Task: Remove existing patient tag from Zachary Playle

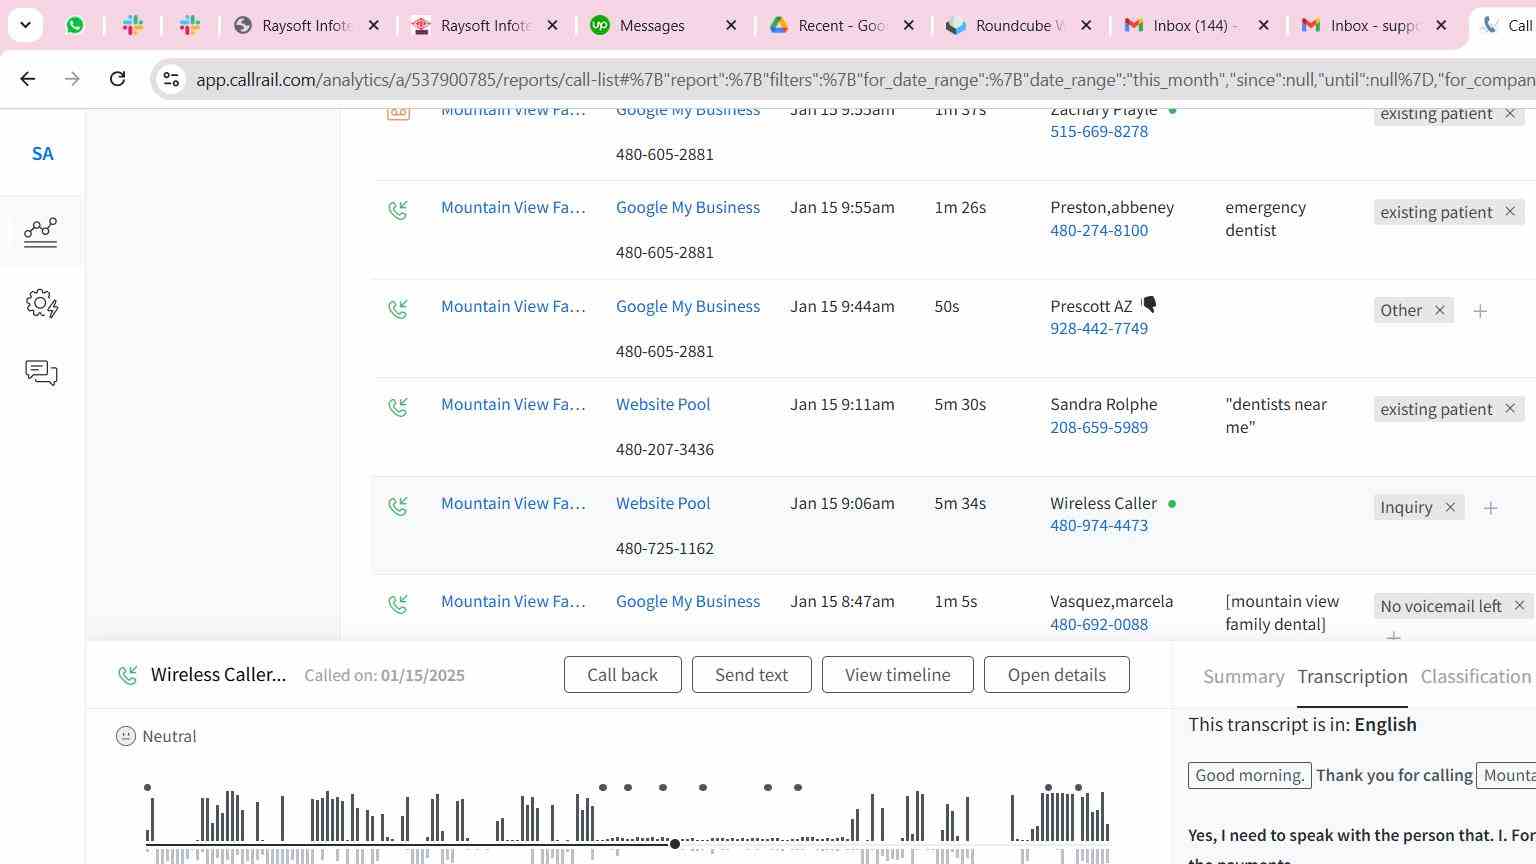Action: pyautogui.click(x=1510, y=113)
